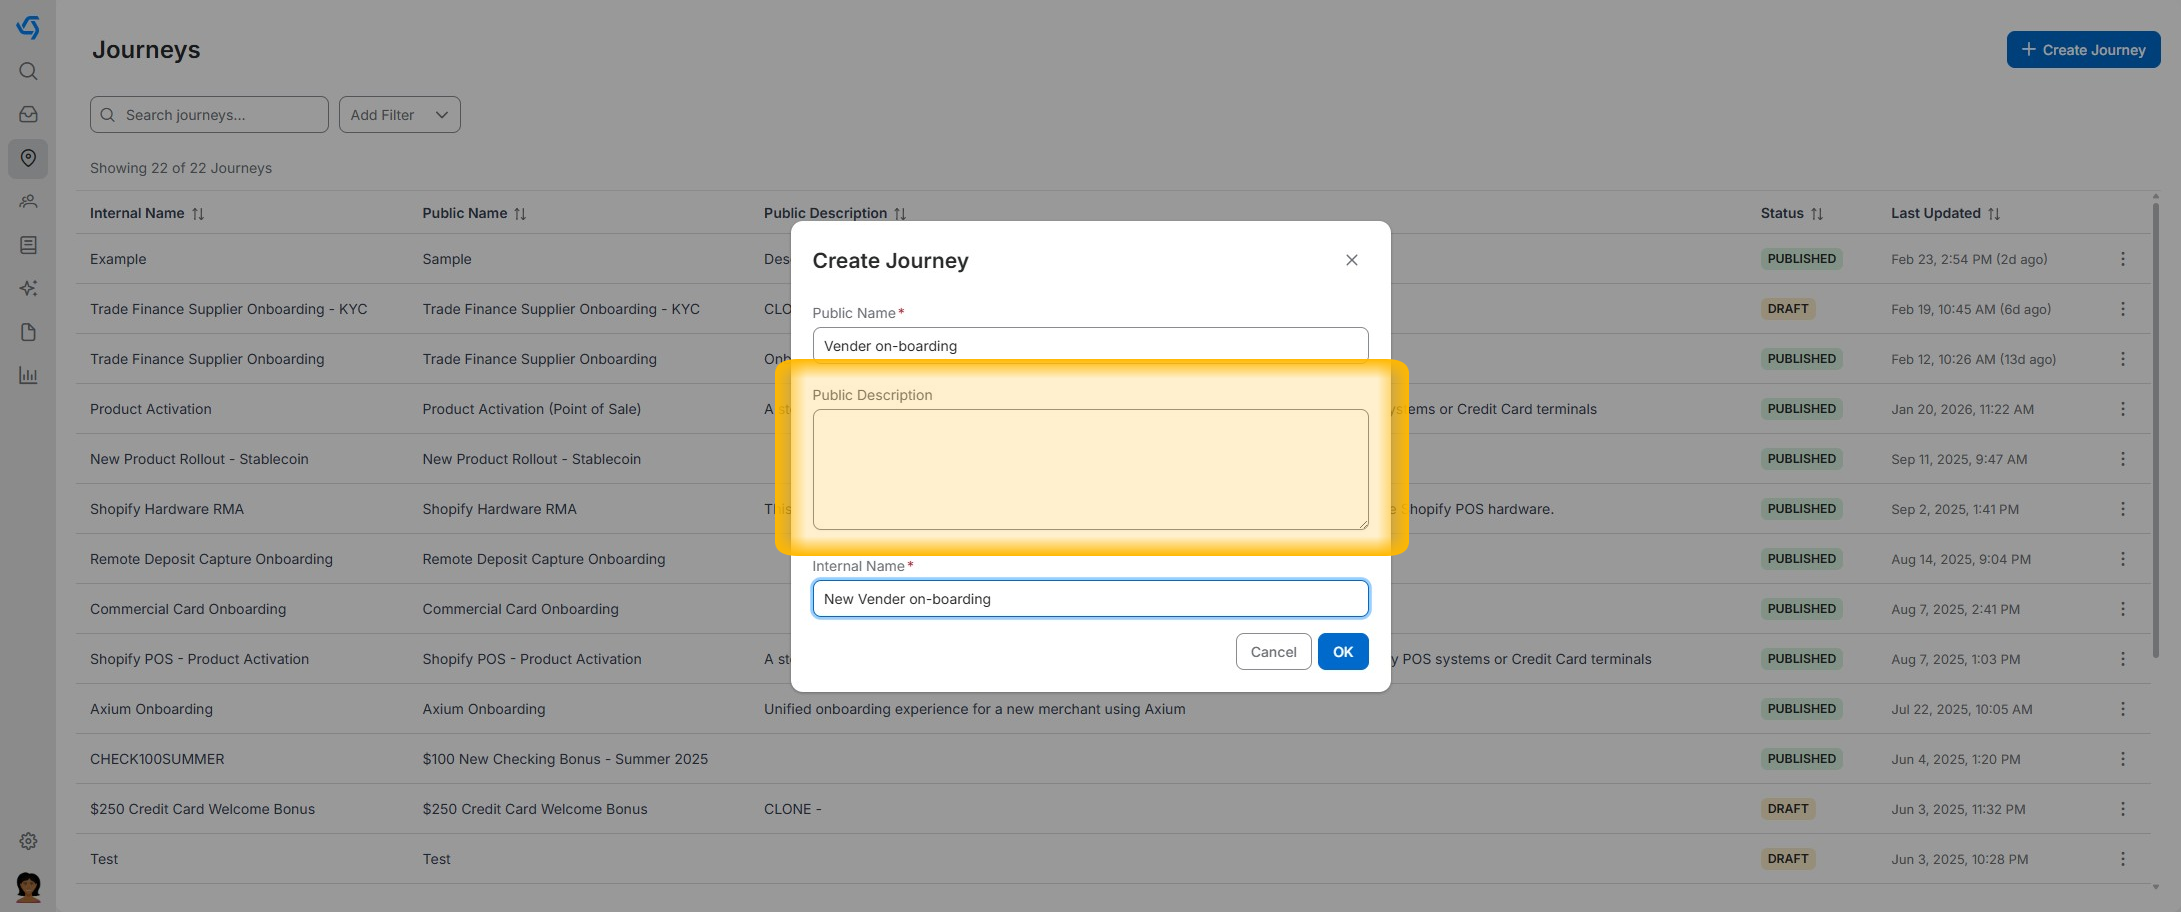Sort by Status column
The width and height of the screenshot is (2181, 912).
(x=1817, y=214)
